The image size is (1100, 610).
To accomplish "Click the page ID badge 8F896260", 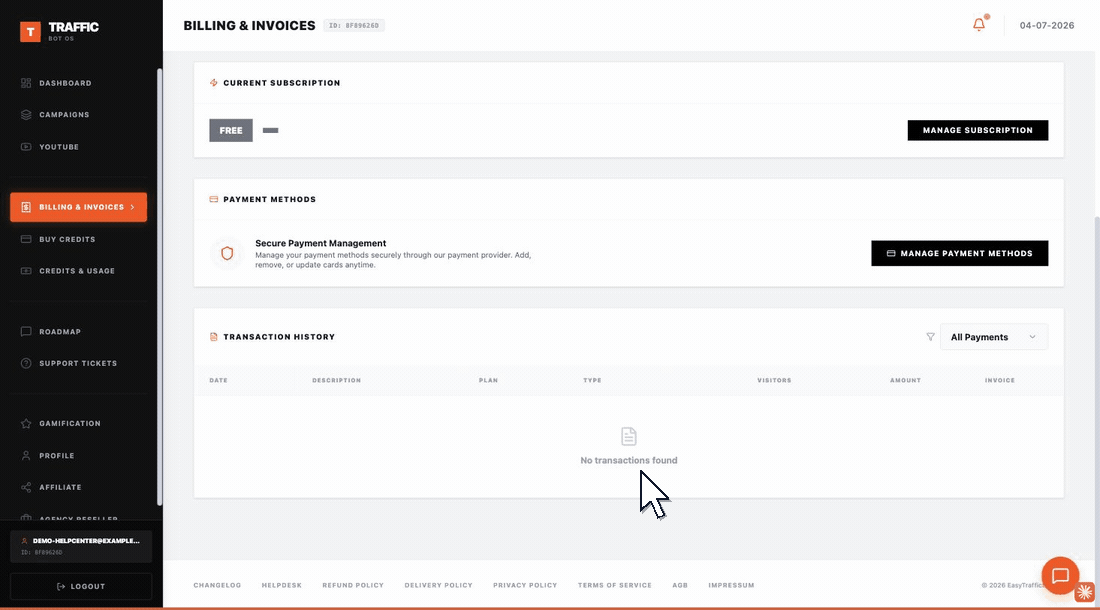I will click(x=354, y=25).
